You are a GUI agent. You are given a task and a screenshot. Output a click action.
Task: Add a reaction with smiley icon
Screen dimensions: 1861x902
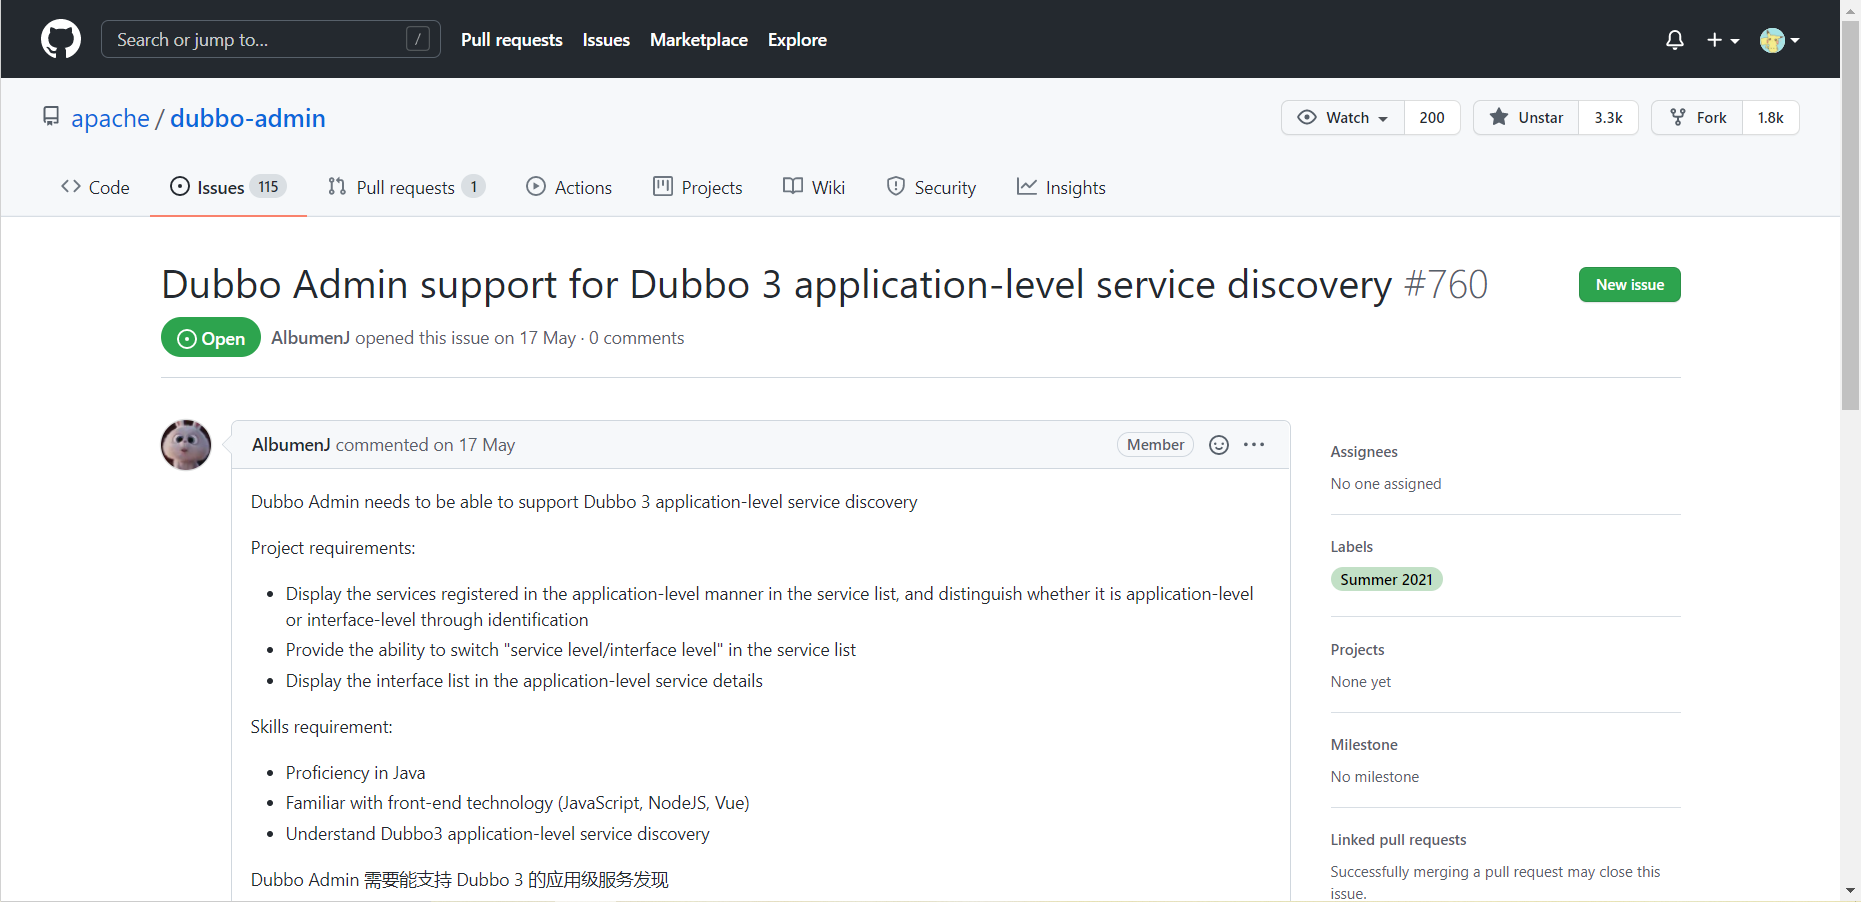click(1219, 445)
